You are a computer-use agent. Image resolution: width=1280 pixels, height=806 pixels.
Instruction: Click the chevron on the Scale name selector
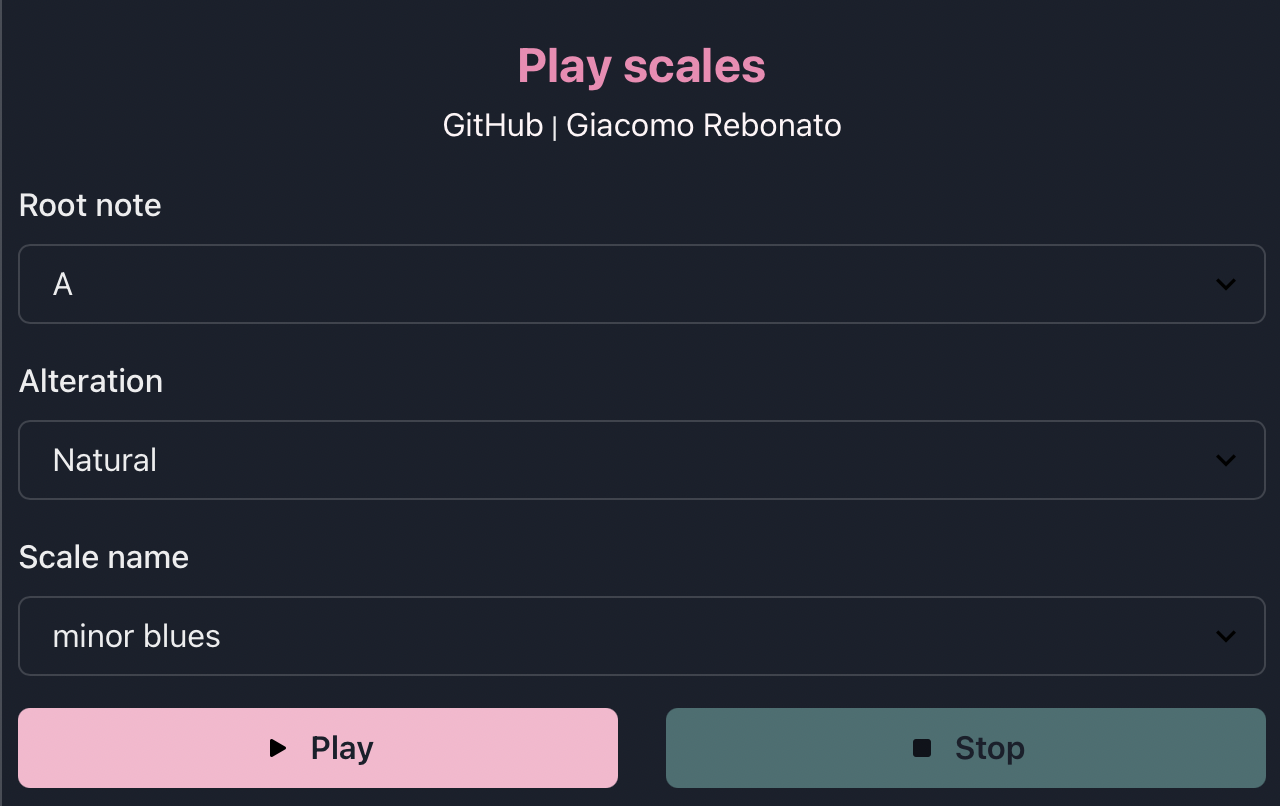pos(1226,636)
